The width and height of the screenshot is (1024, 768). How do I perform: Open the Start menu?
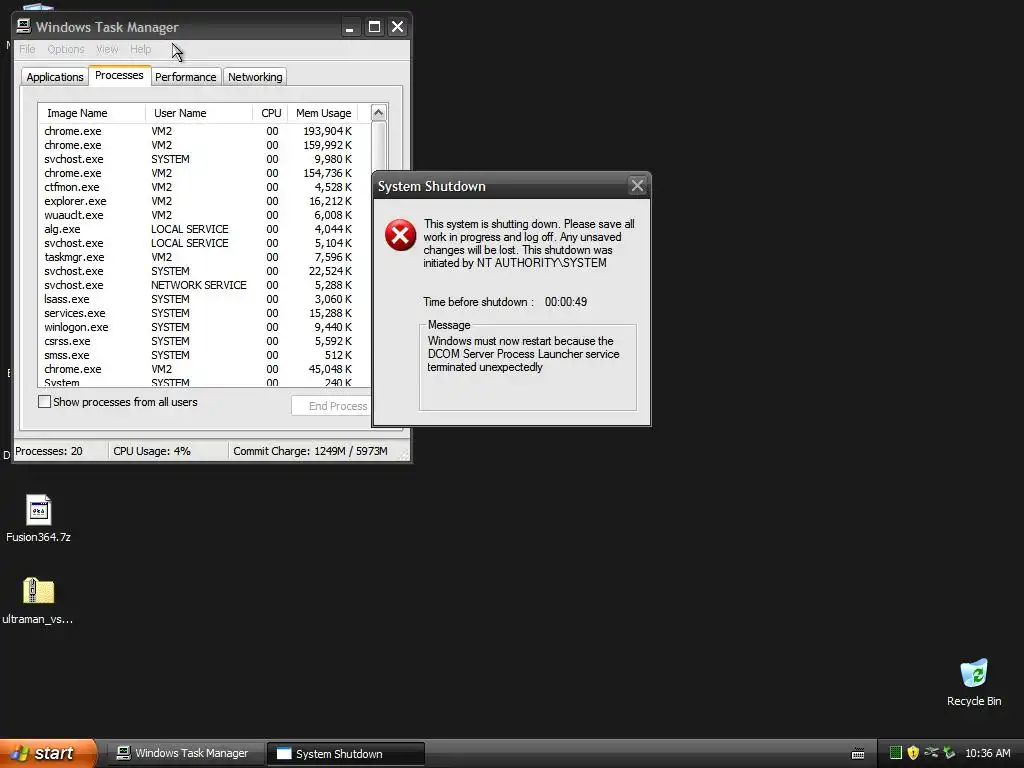[48, 753]
